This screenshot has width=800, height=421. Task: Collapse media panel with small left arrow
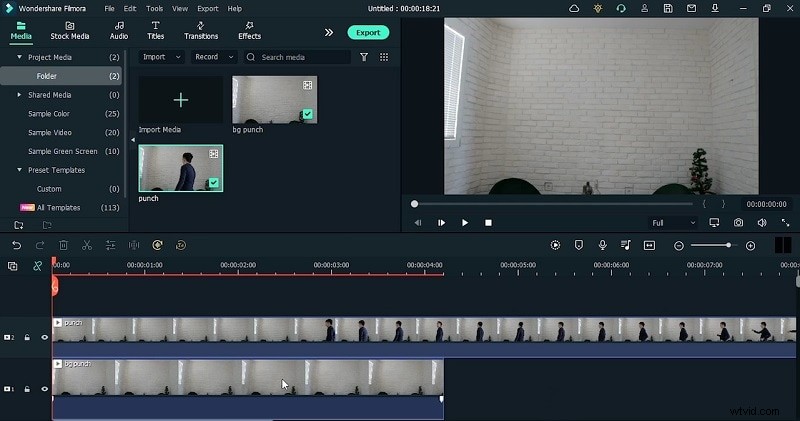(x=133, y=140)
